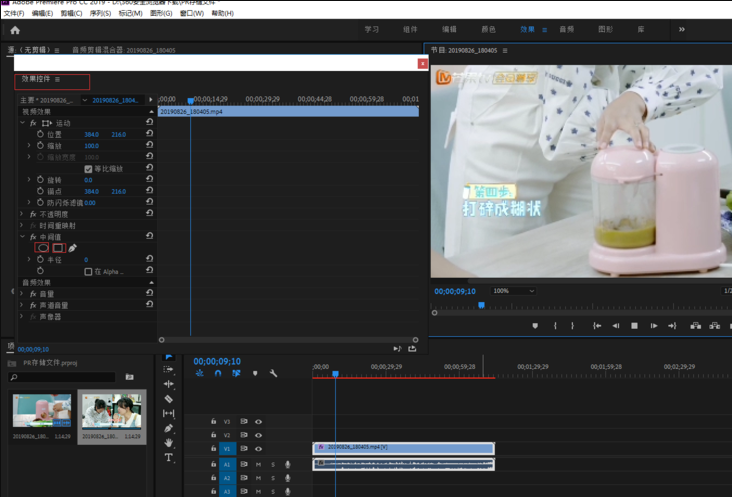
Task: Open the 剪辑(C) menu
Action: point(71,14)
